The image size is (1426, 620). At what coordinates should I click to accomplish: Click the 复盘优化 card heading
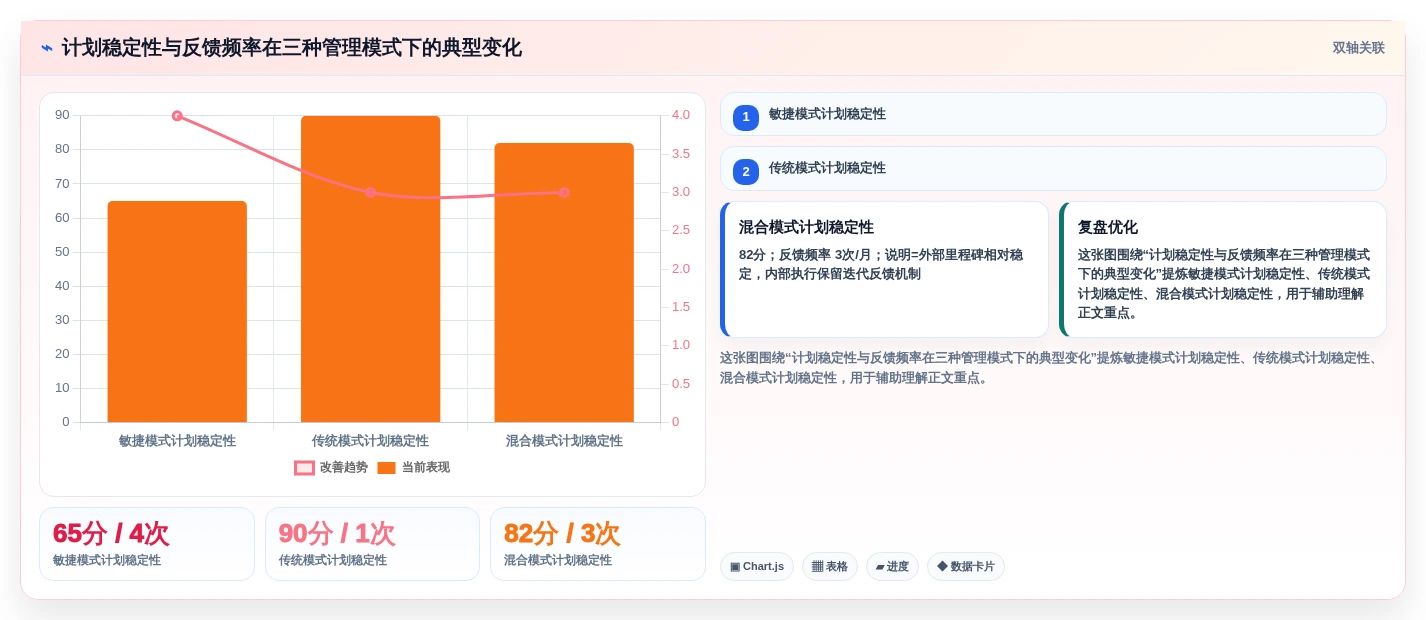tap(1108, 227)
